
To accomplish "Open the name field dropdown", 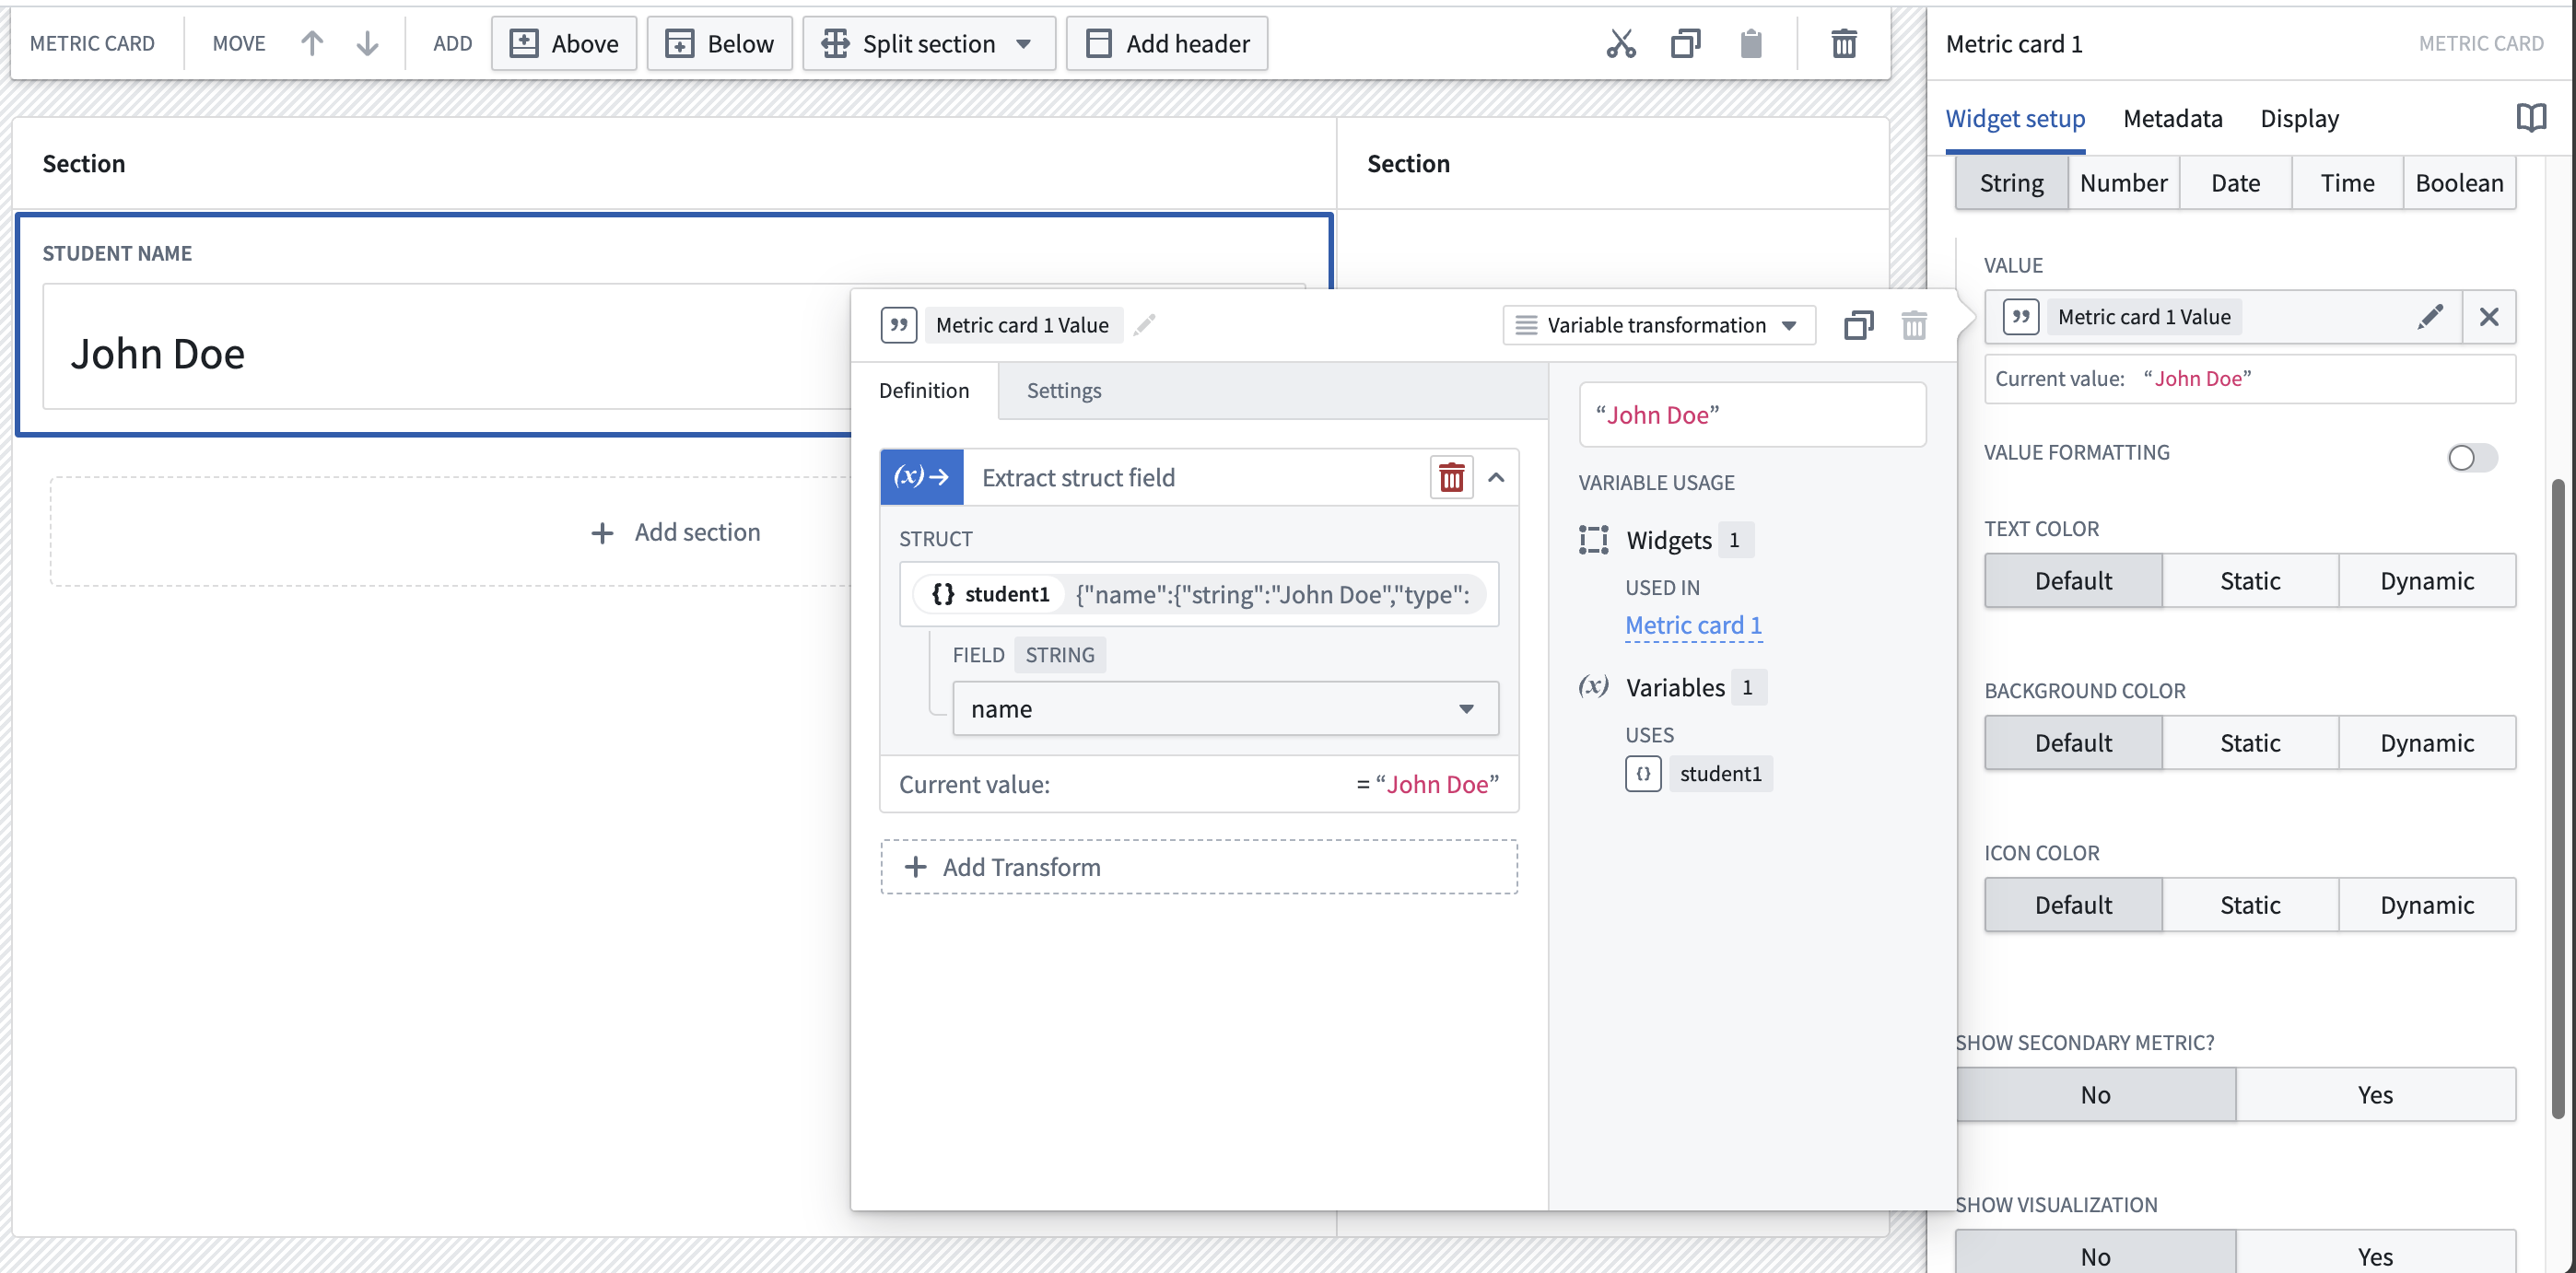I will 1225,709.
